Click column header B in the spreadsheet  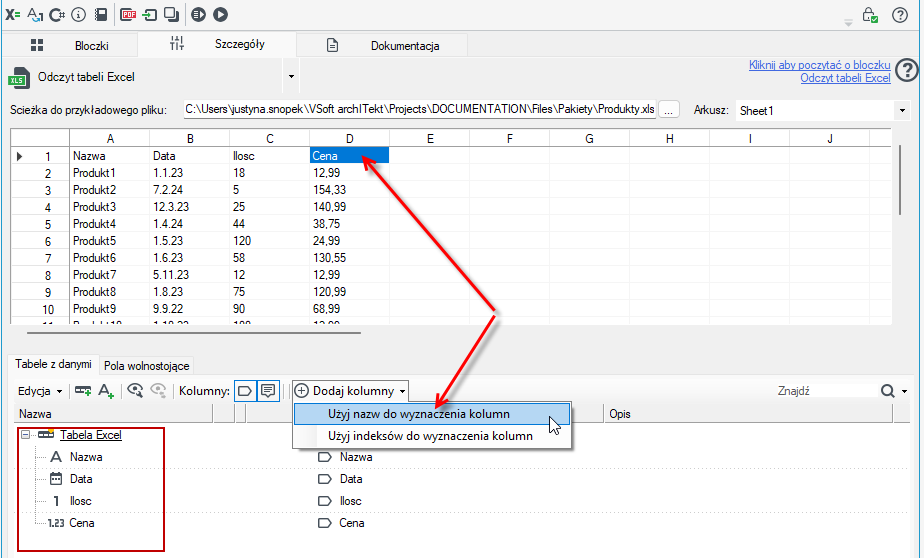coord(190,139)
